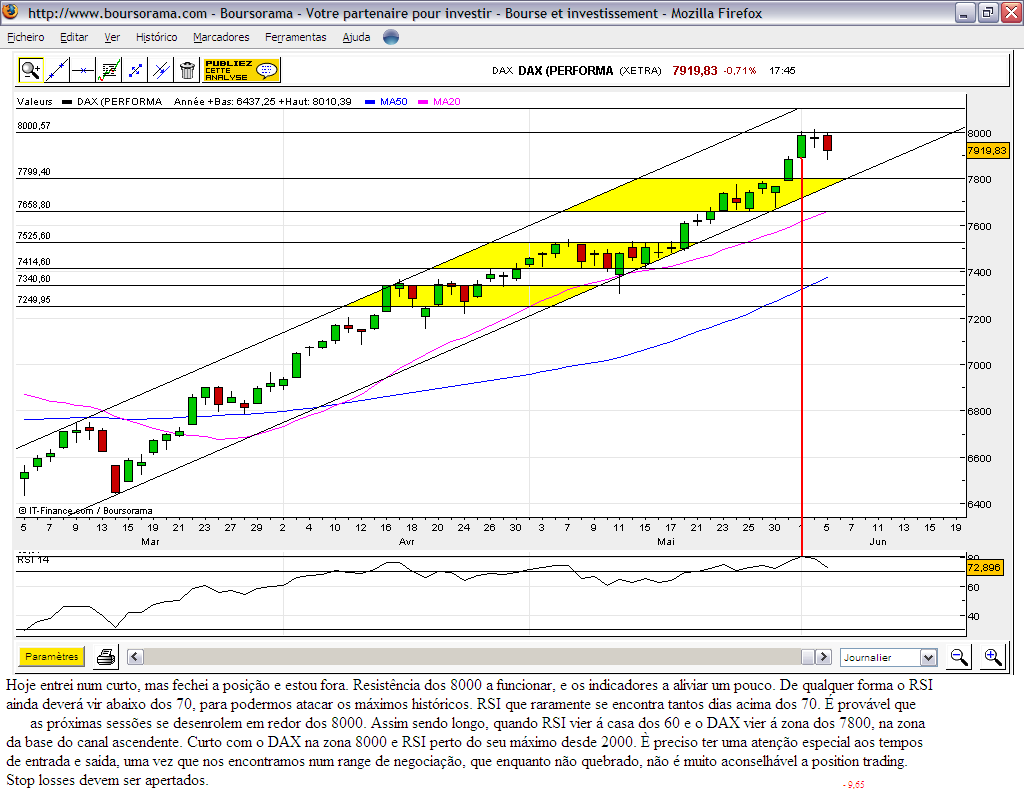Select the trend line drawing tool
The image size is (1024, 800).
[57, 70]
